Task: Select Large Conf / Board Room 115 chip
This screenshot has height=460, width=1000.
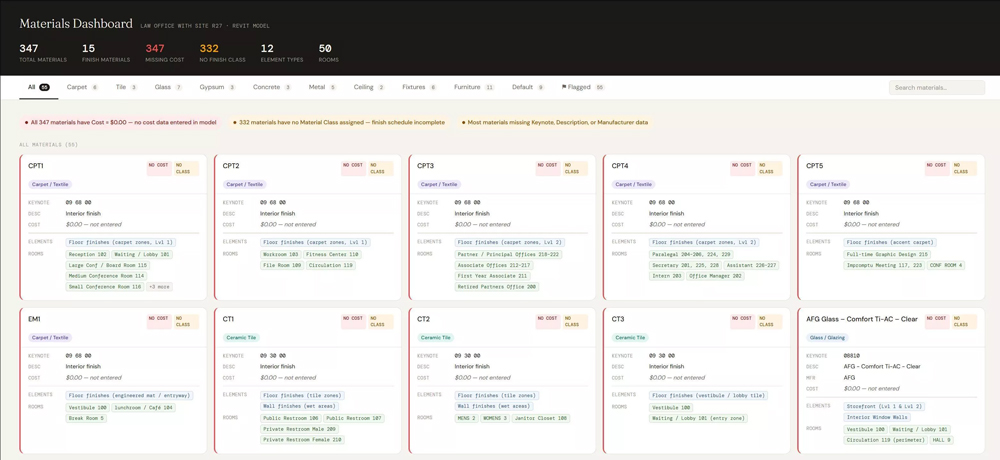Action: coord(108,265)
